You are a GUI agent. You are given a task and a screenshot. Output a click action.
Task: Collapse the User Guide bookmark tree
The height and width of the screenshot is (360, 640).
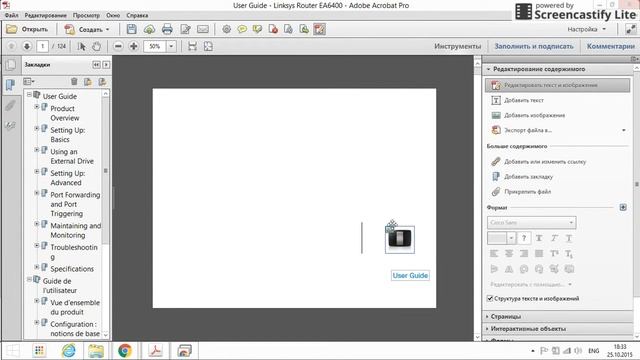tap(29, 94)
